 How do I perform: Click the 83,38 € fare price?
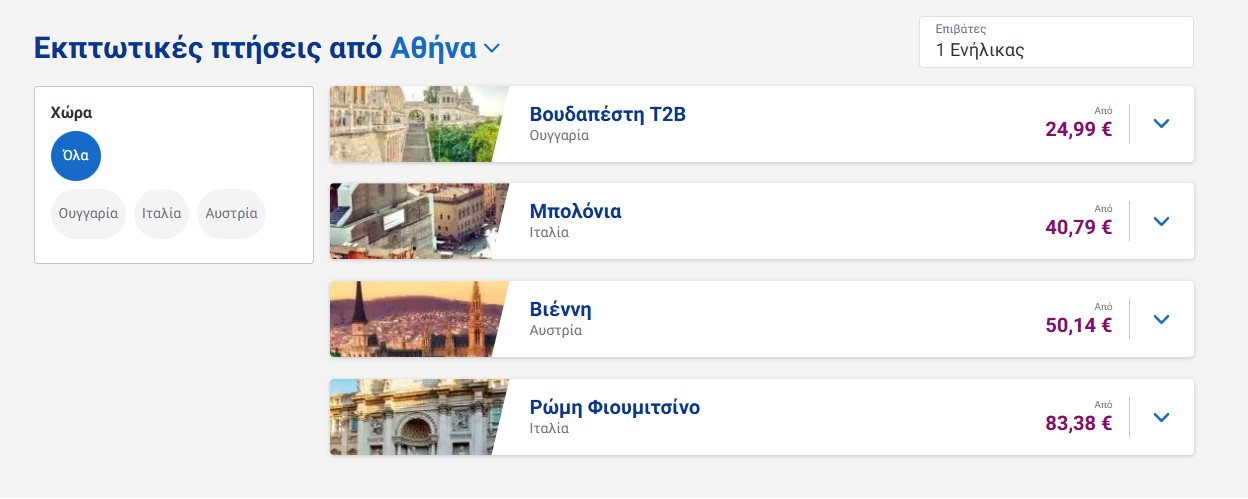coord(1078,423)
